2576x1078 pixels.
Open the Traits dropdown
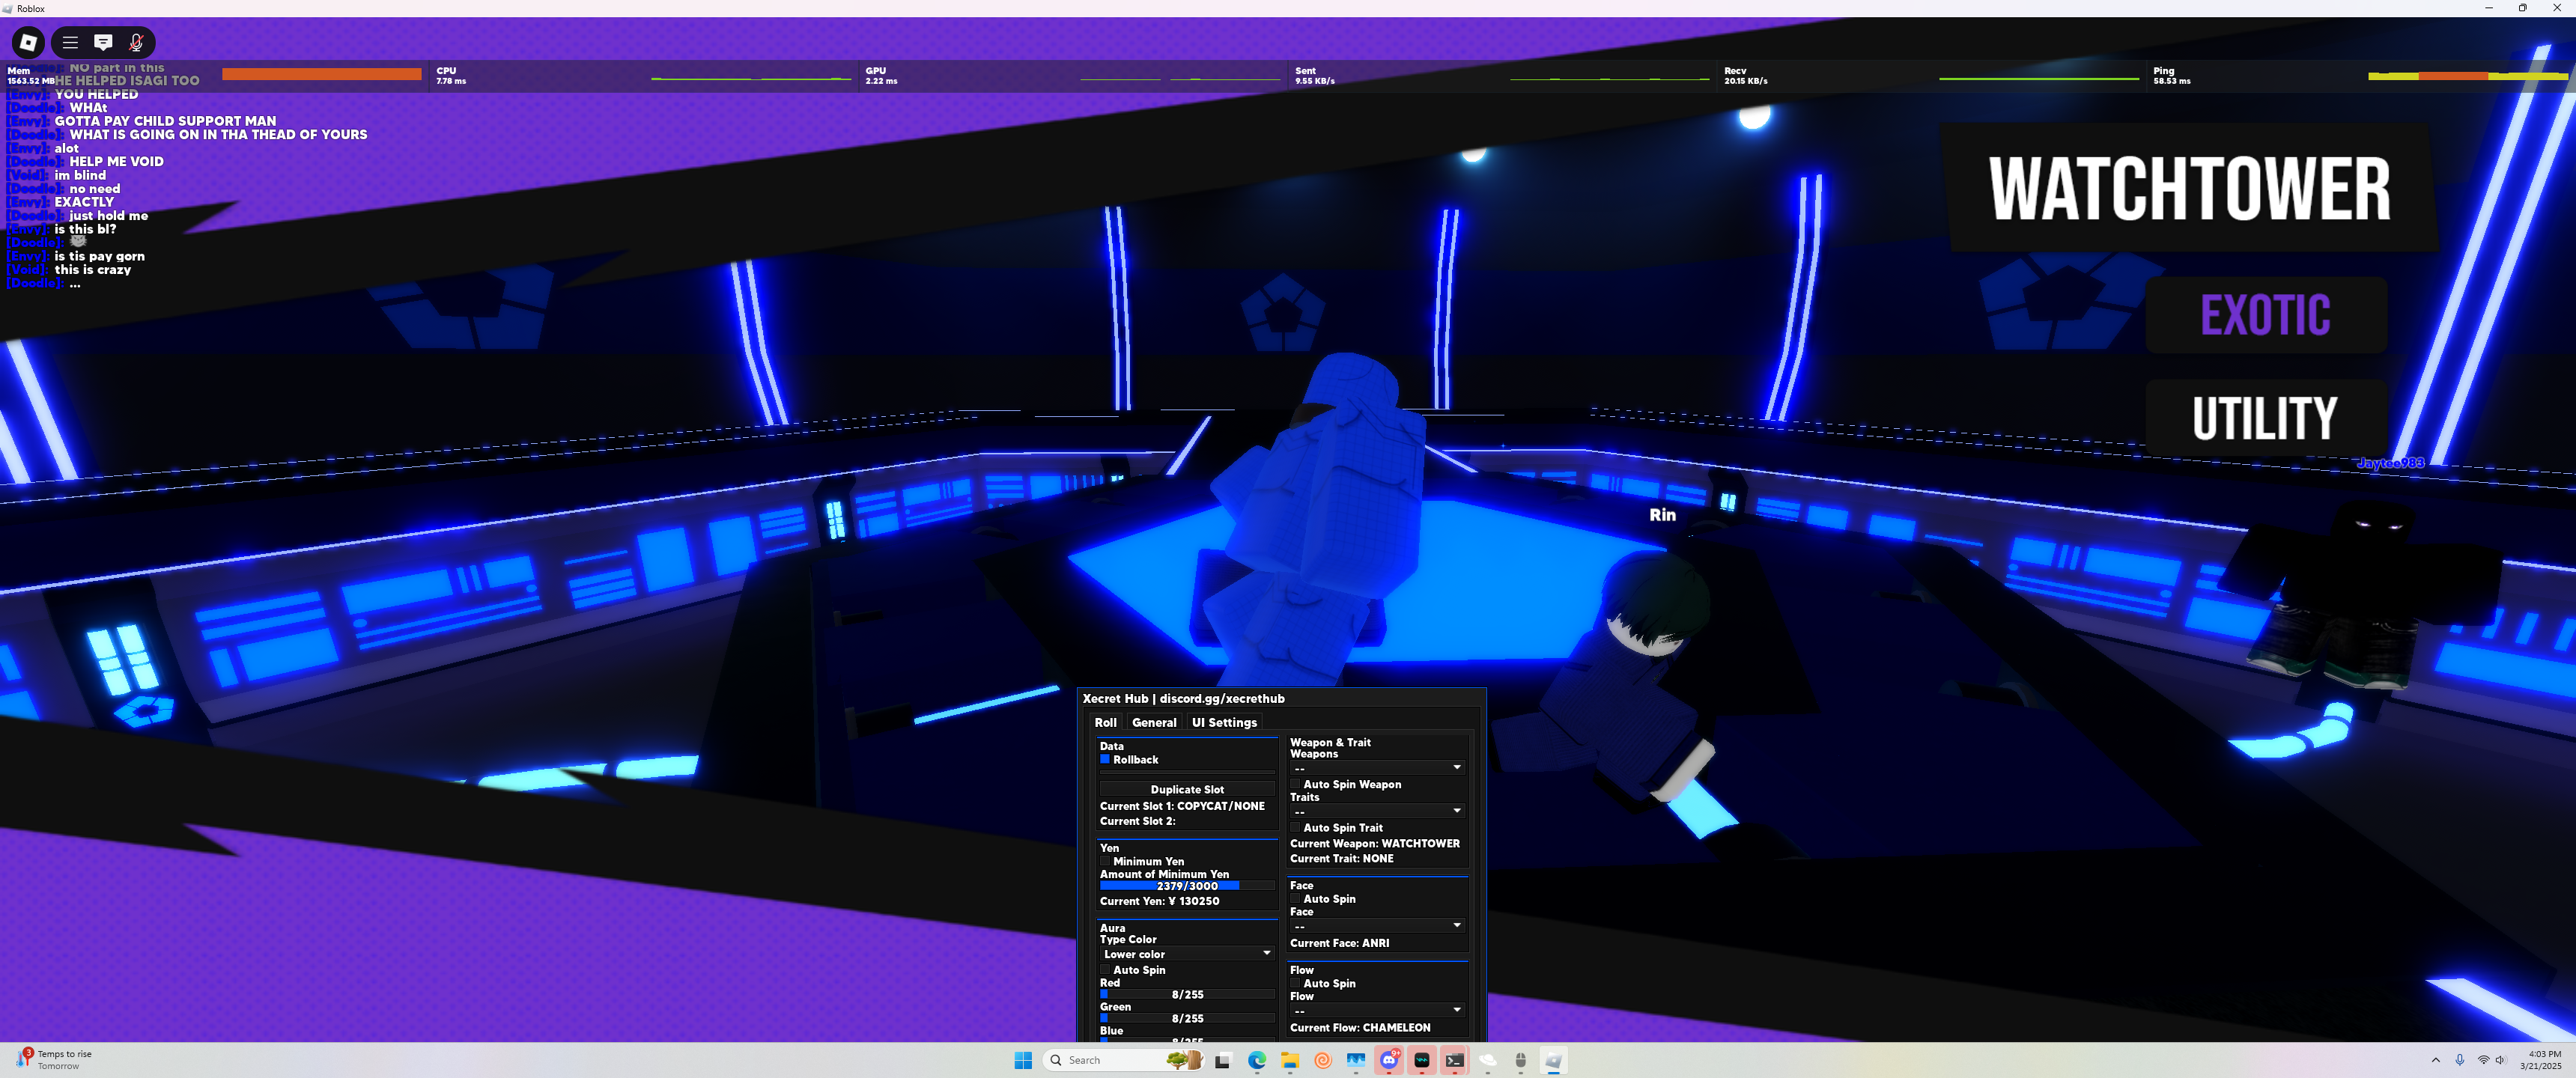tap(1376, 810)
